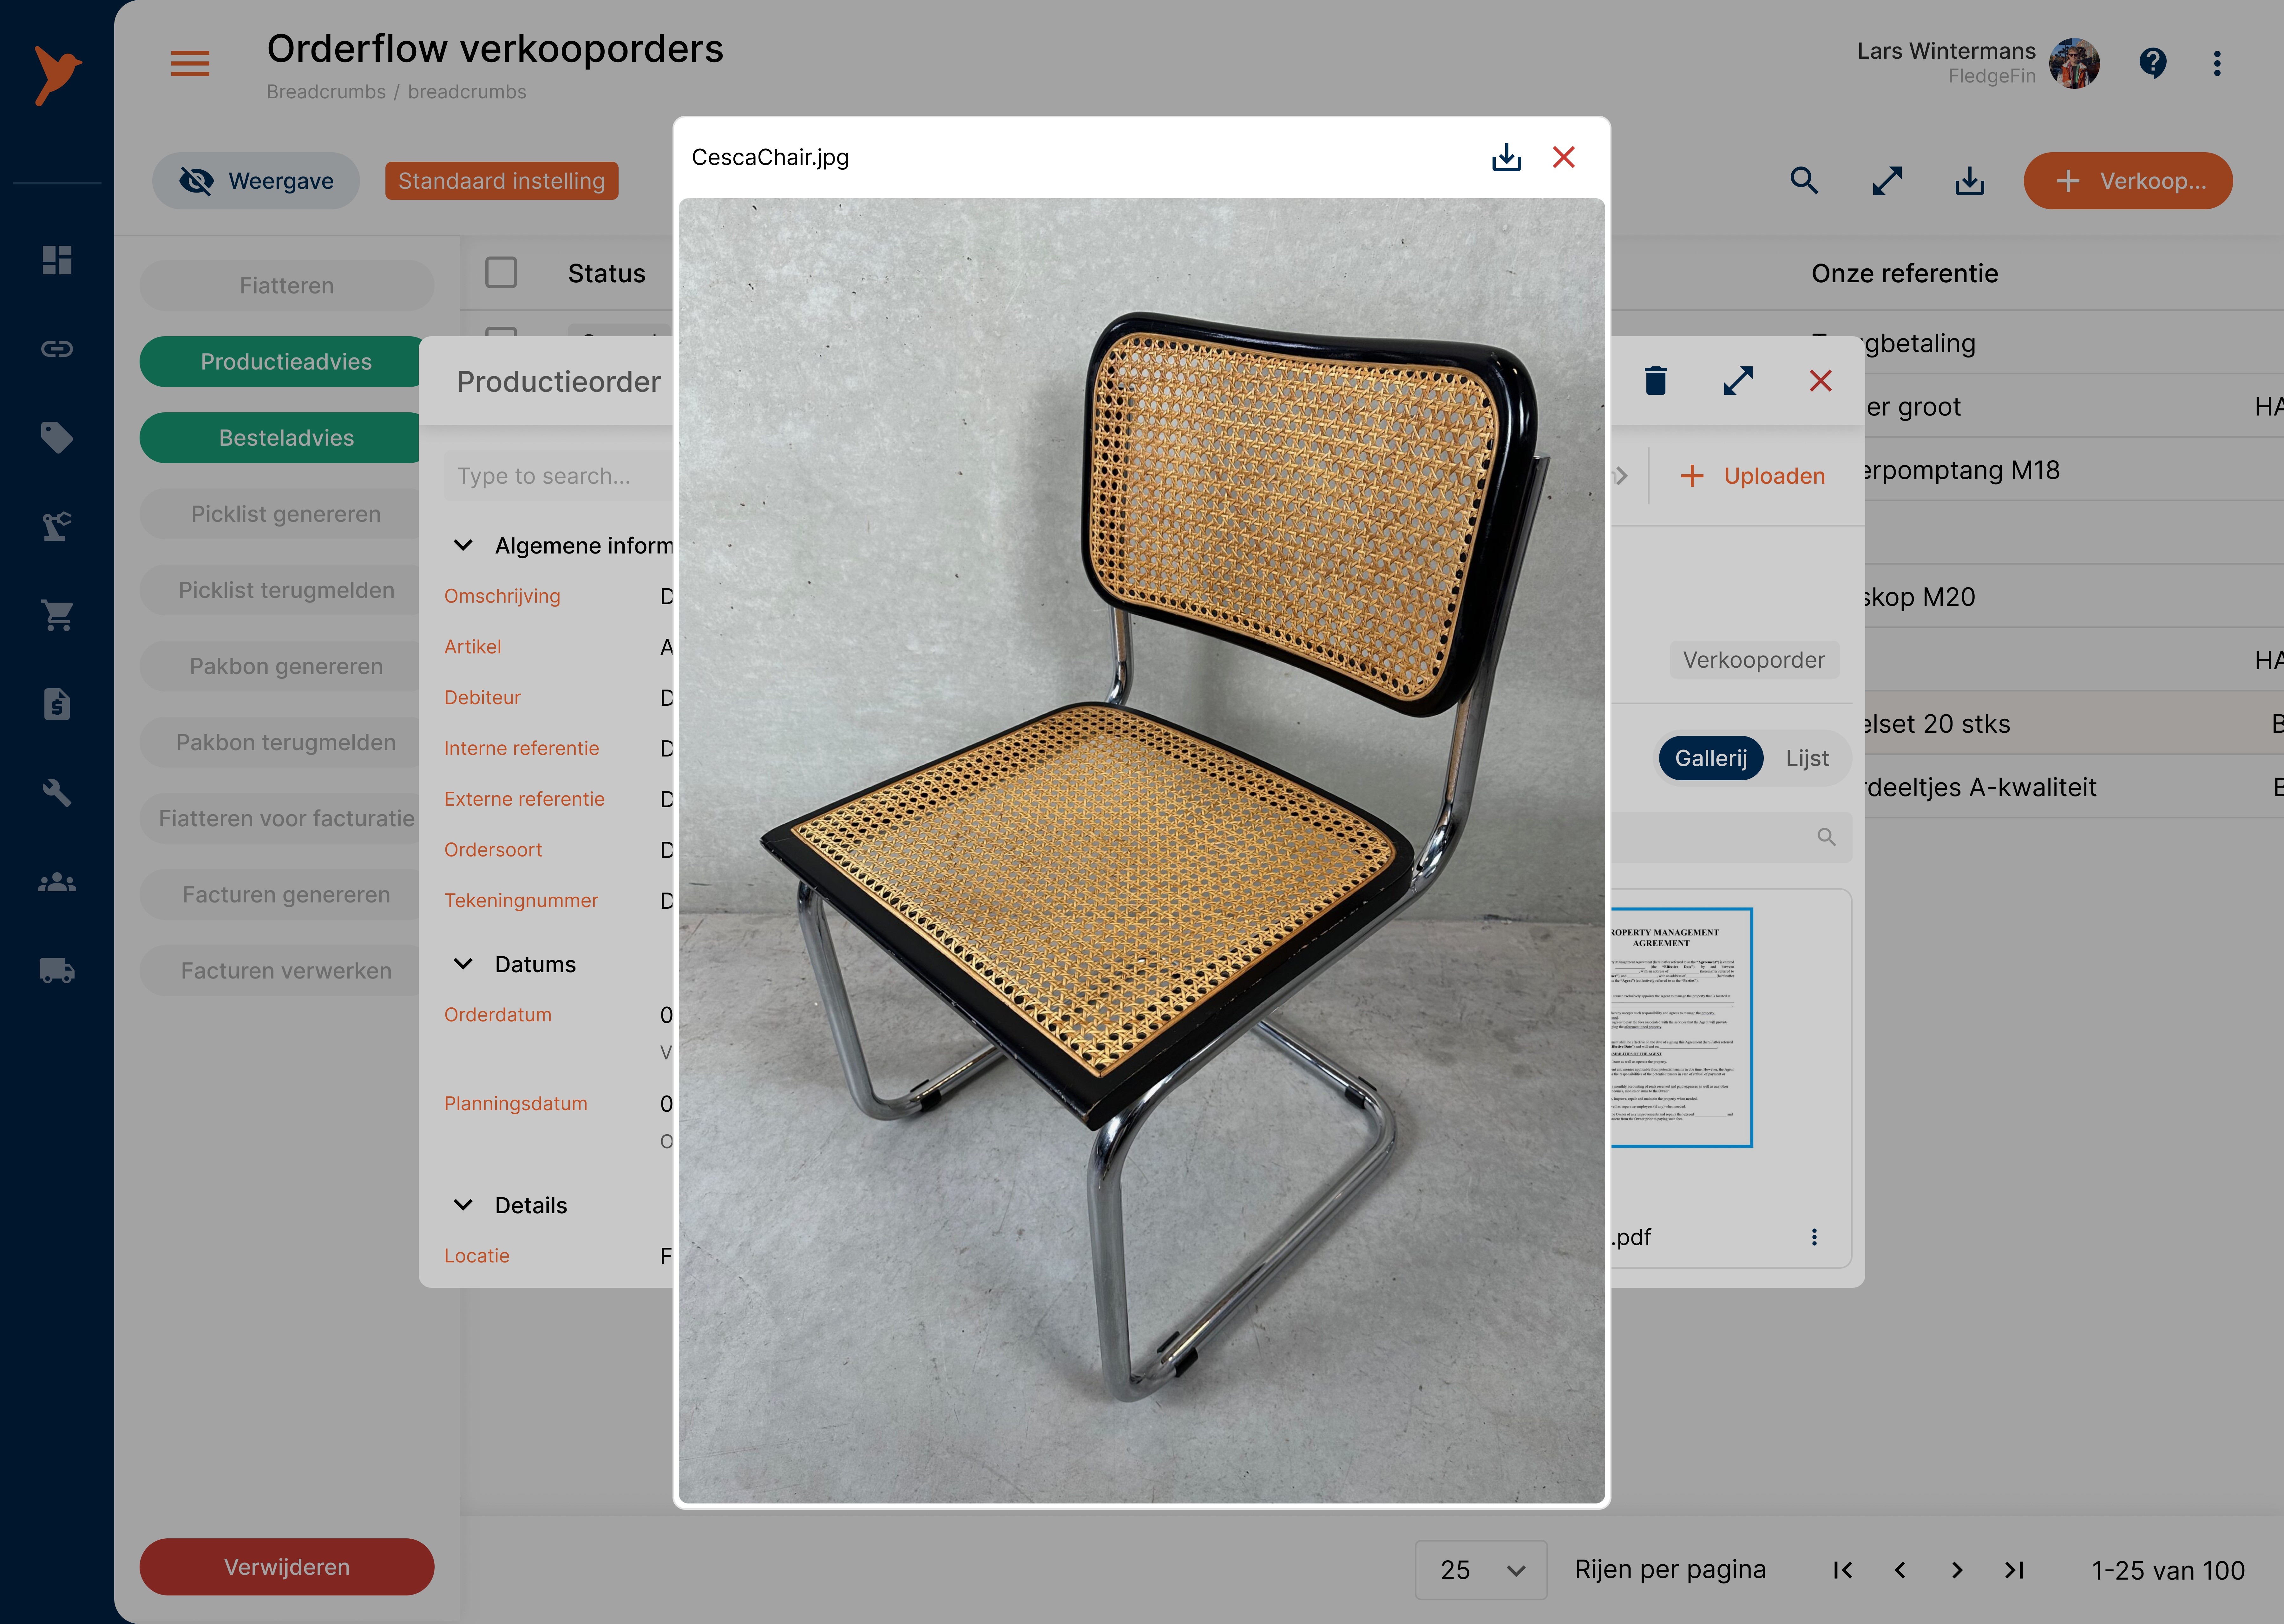The image size is (2284, 1624).
Task: Close the CescaChair.jpg preview
Action: (x=1564, y=157)
